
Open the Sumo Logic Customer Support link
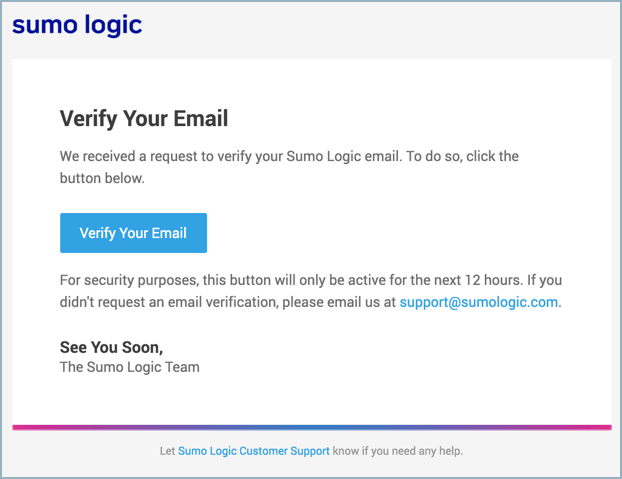coord(253,451)
